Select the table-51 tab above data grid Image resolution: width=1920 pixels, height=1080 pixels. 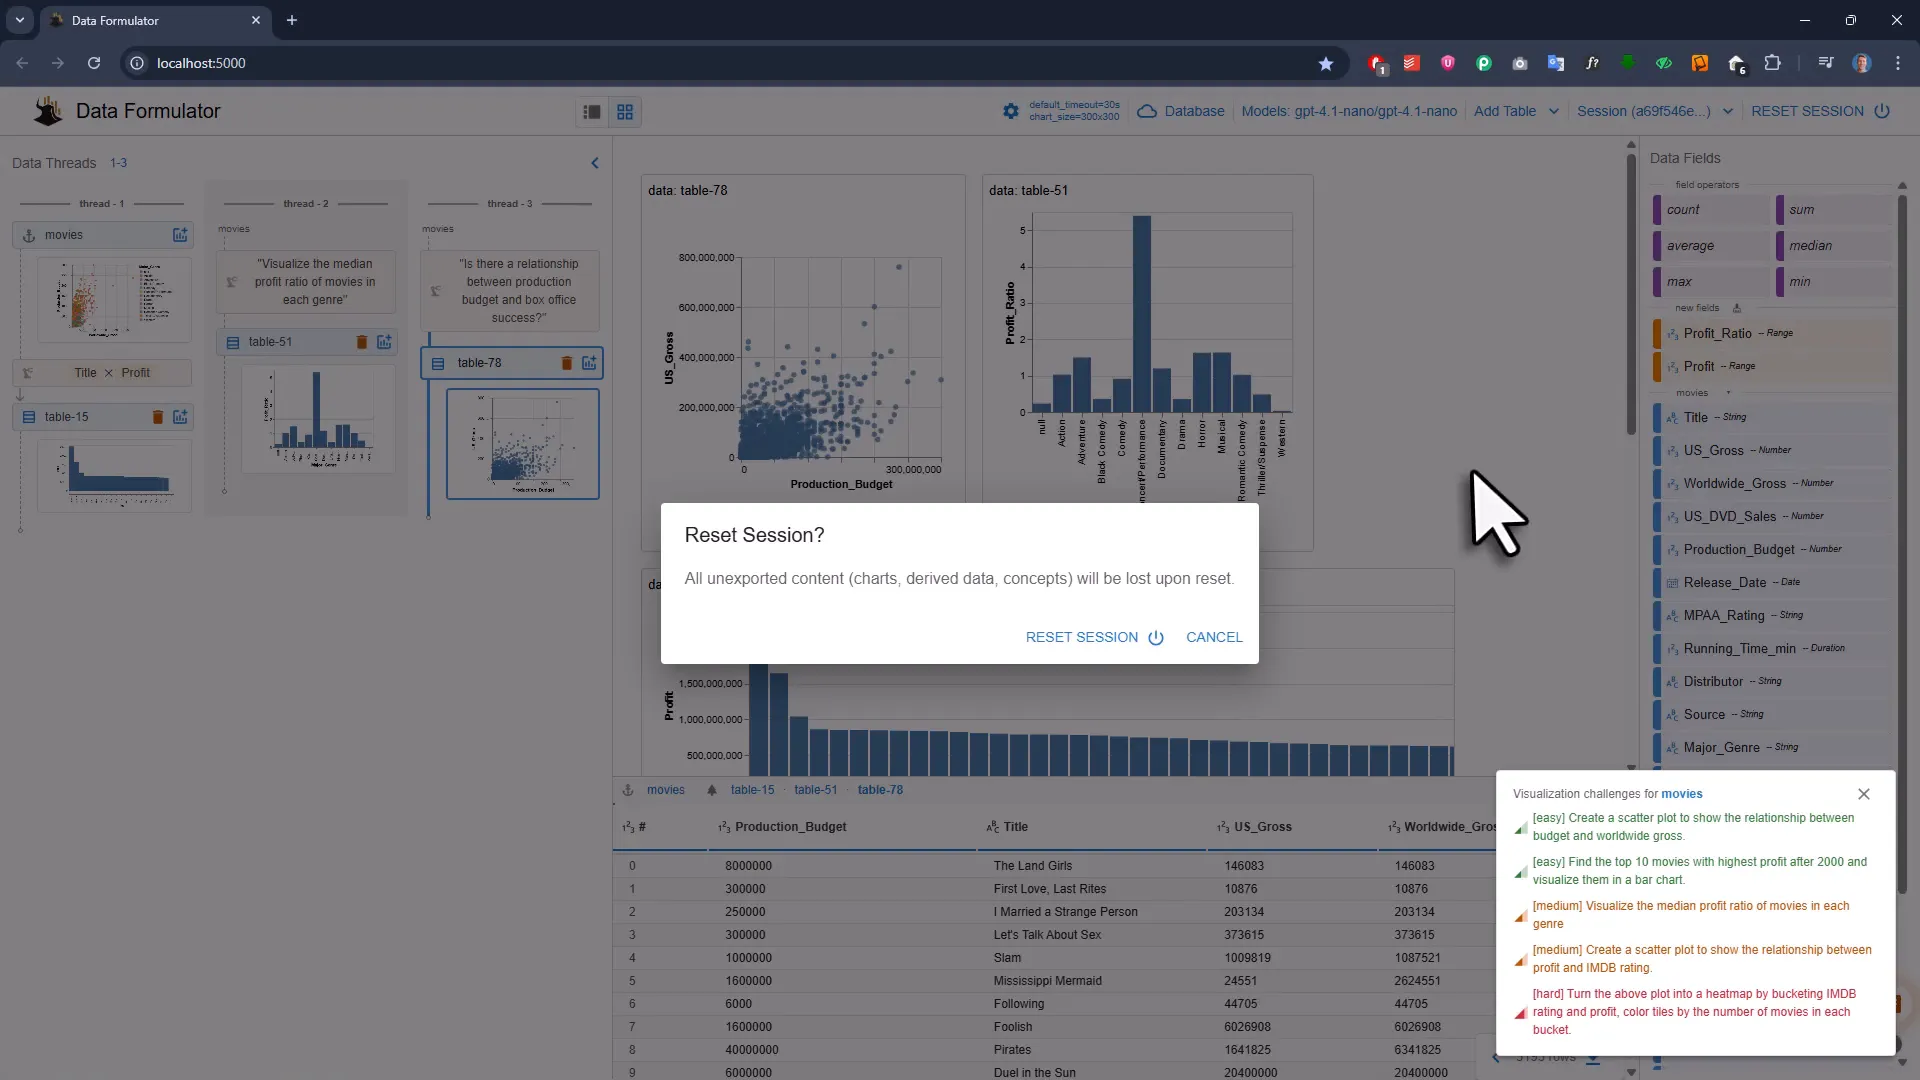pyautogui.click(x=815, y=790)
